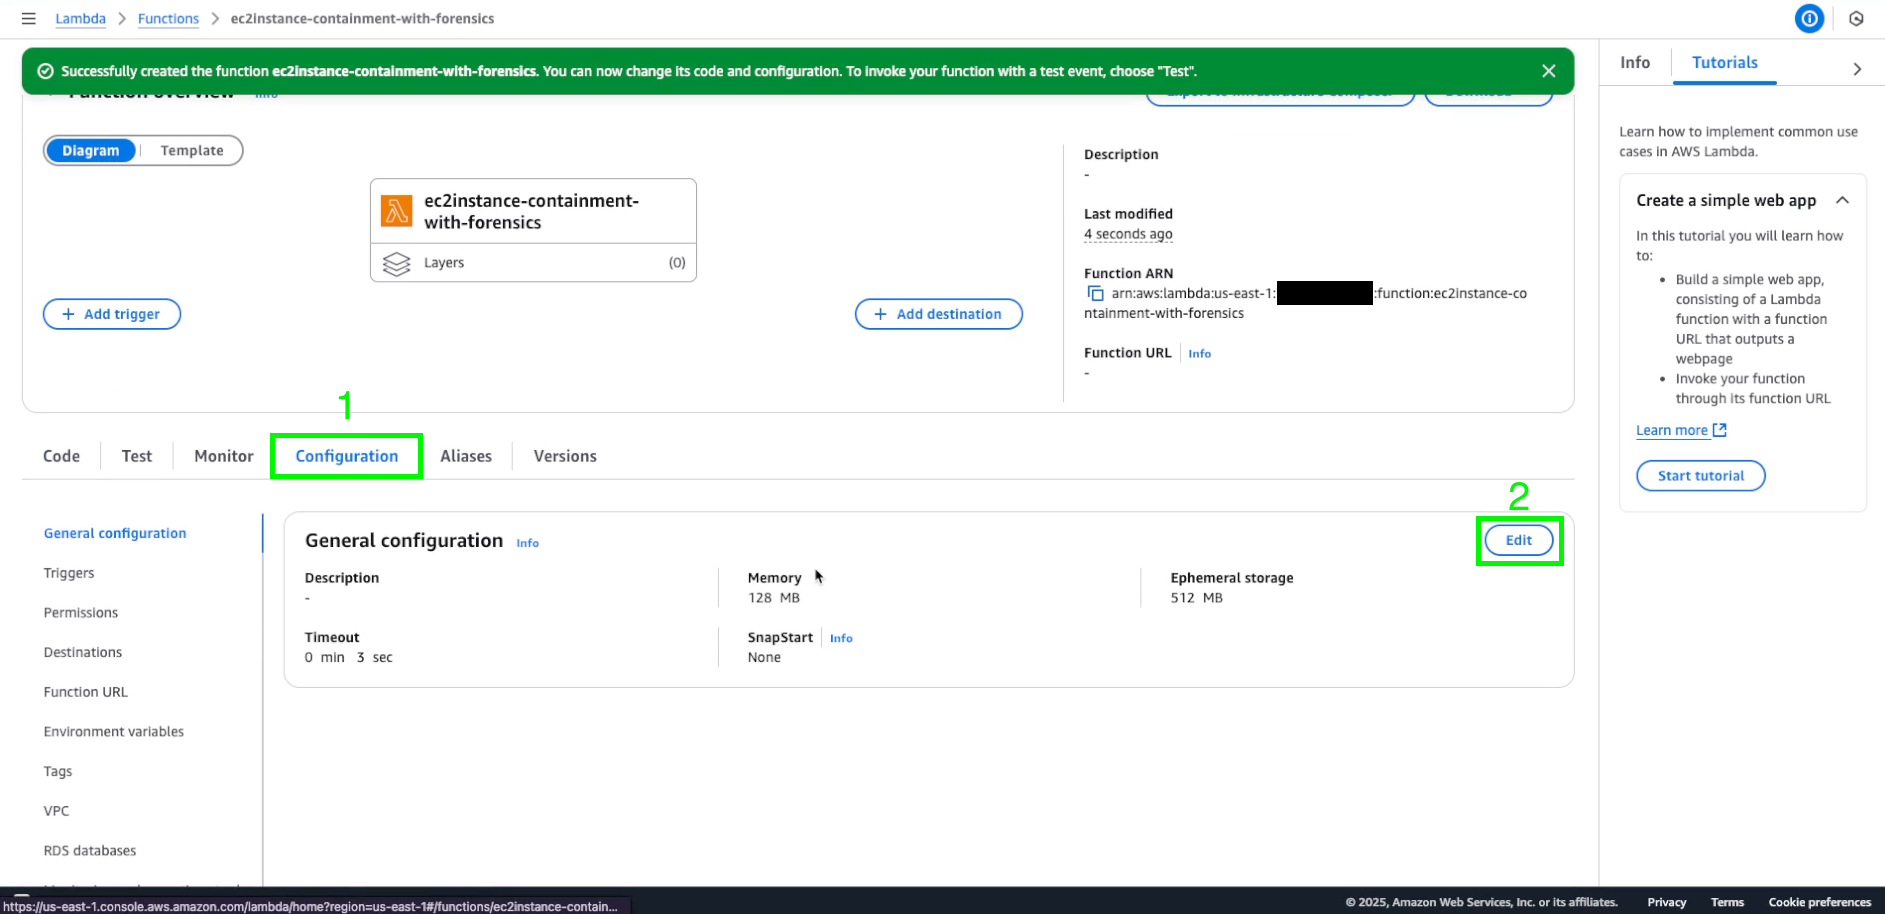
Task: Select Destinations in the side menu
Action: click(x=83, y=652)
